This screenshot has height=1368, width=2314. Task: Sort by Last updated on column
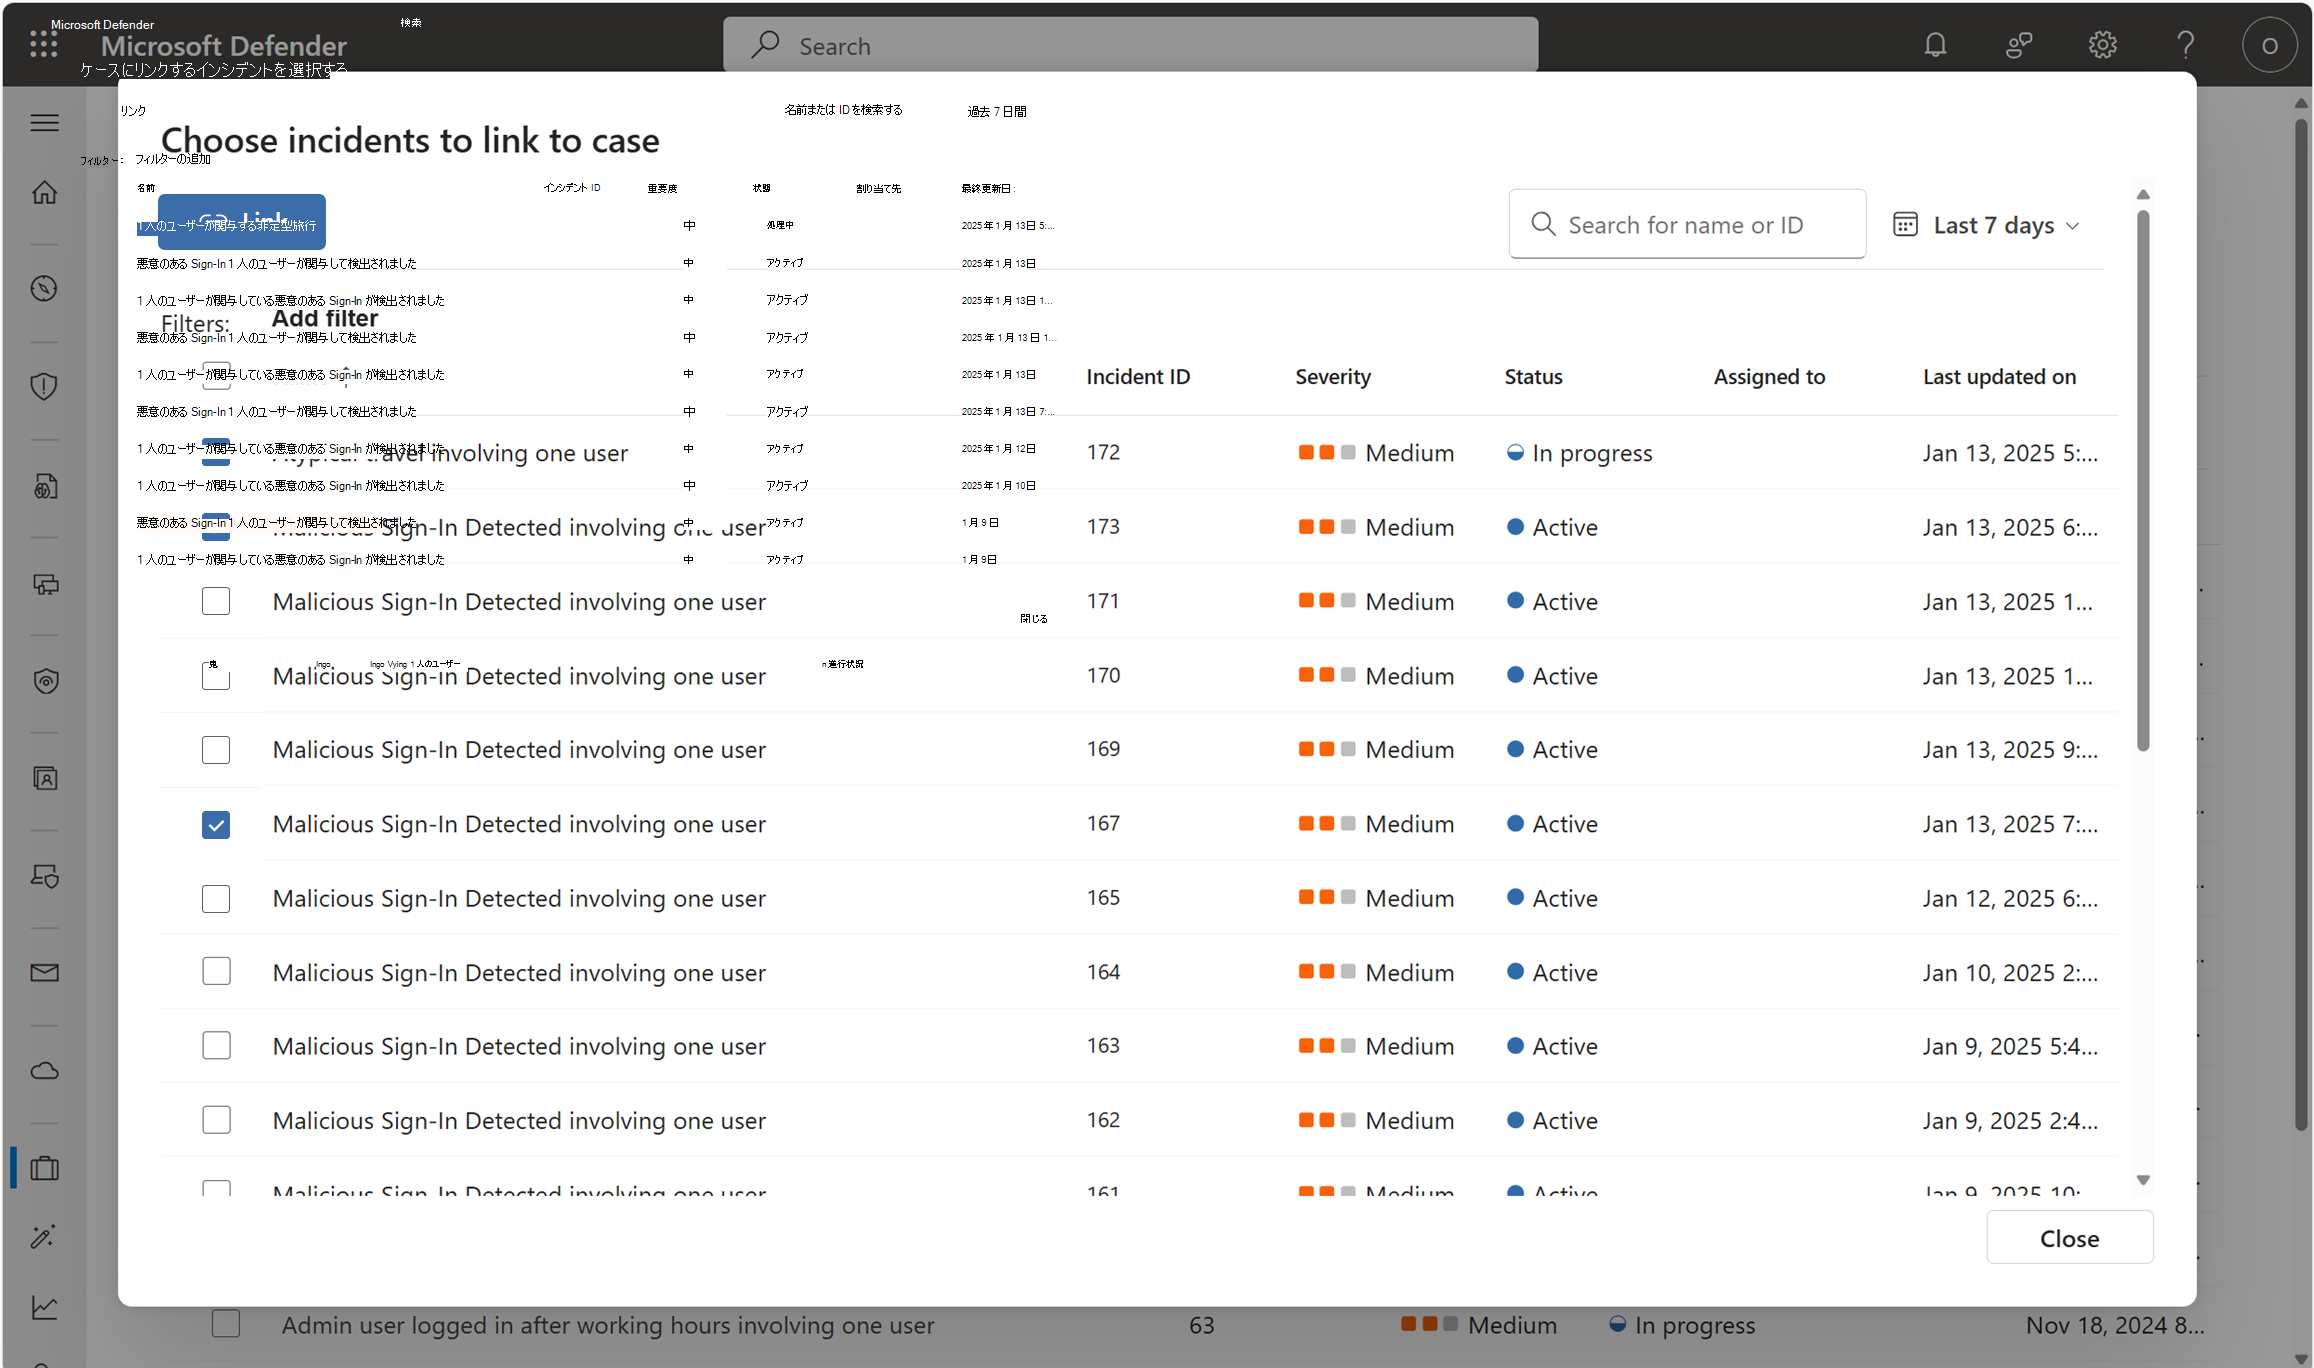pos(1998,377)
